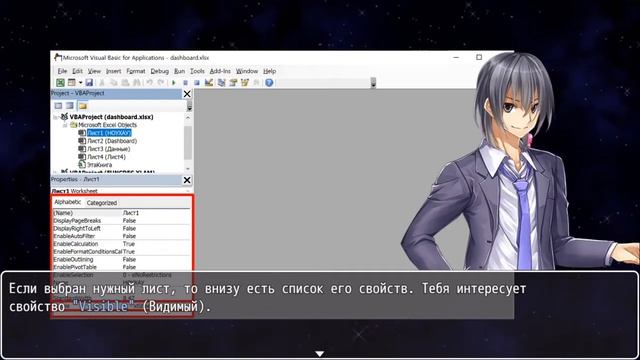Viewport: 640px width, 360px height.
Task: Click the Object Browser toolbar icon
Action: click(x=245, y=83)
